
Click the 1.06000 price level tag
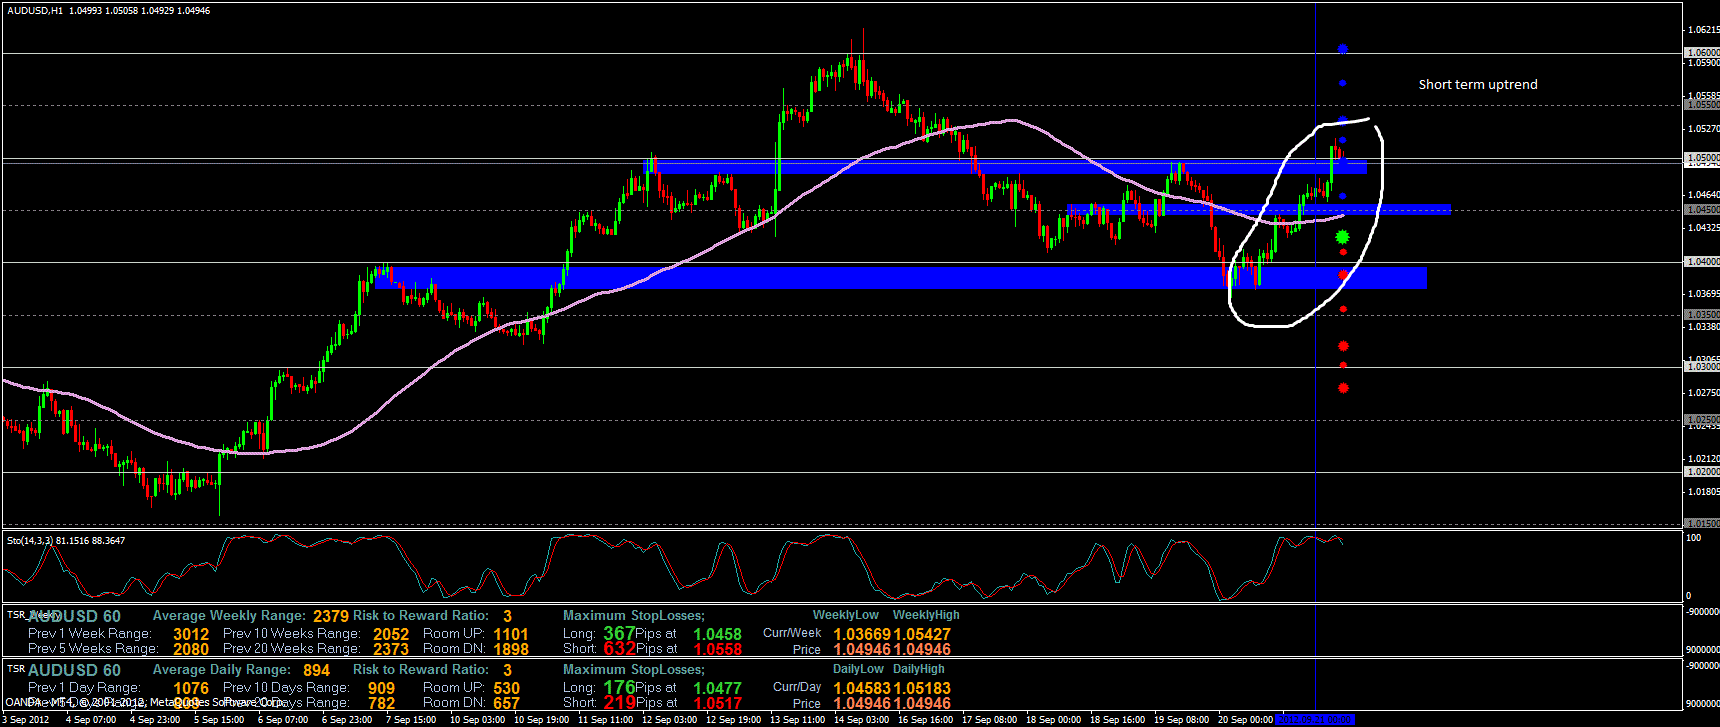(1702, 53)
